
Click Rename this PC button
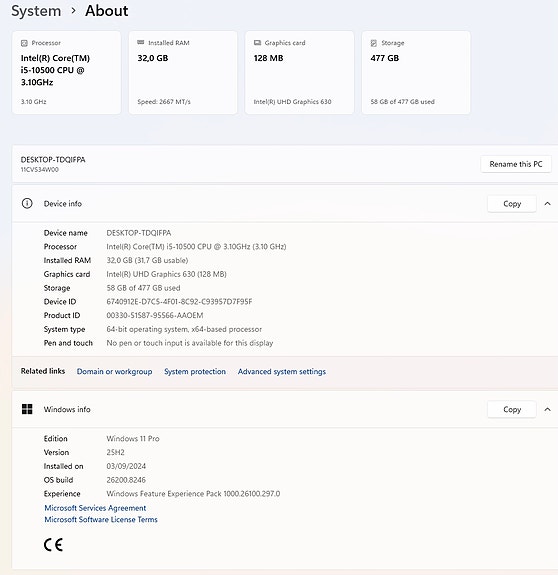(x=516, y=164)
